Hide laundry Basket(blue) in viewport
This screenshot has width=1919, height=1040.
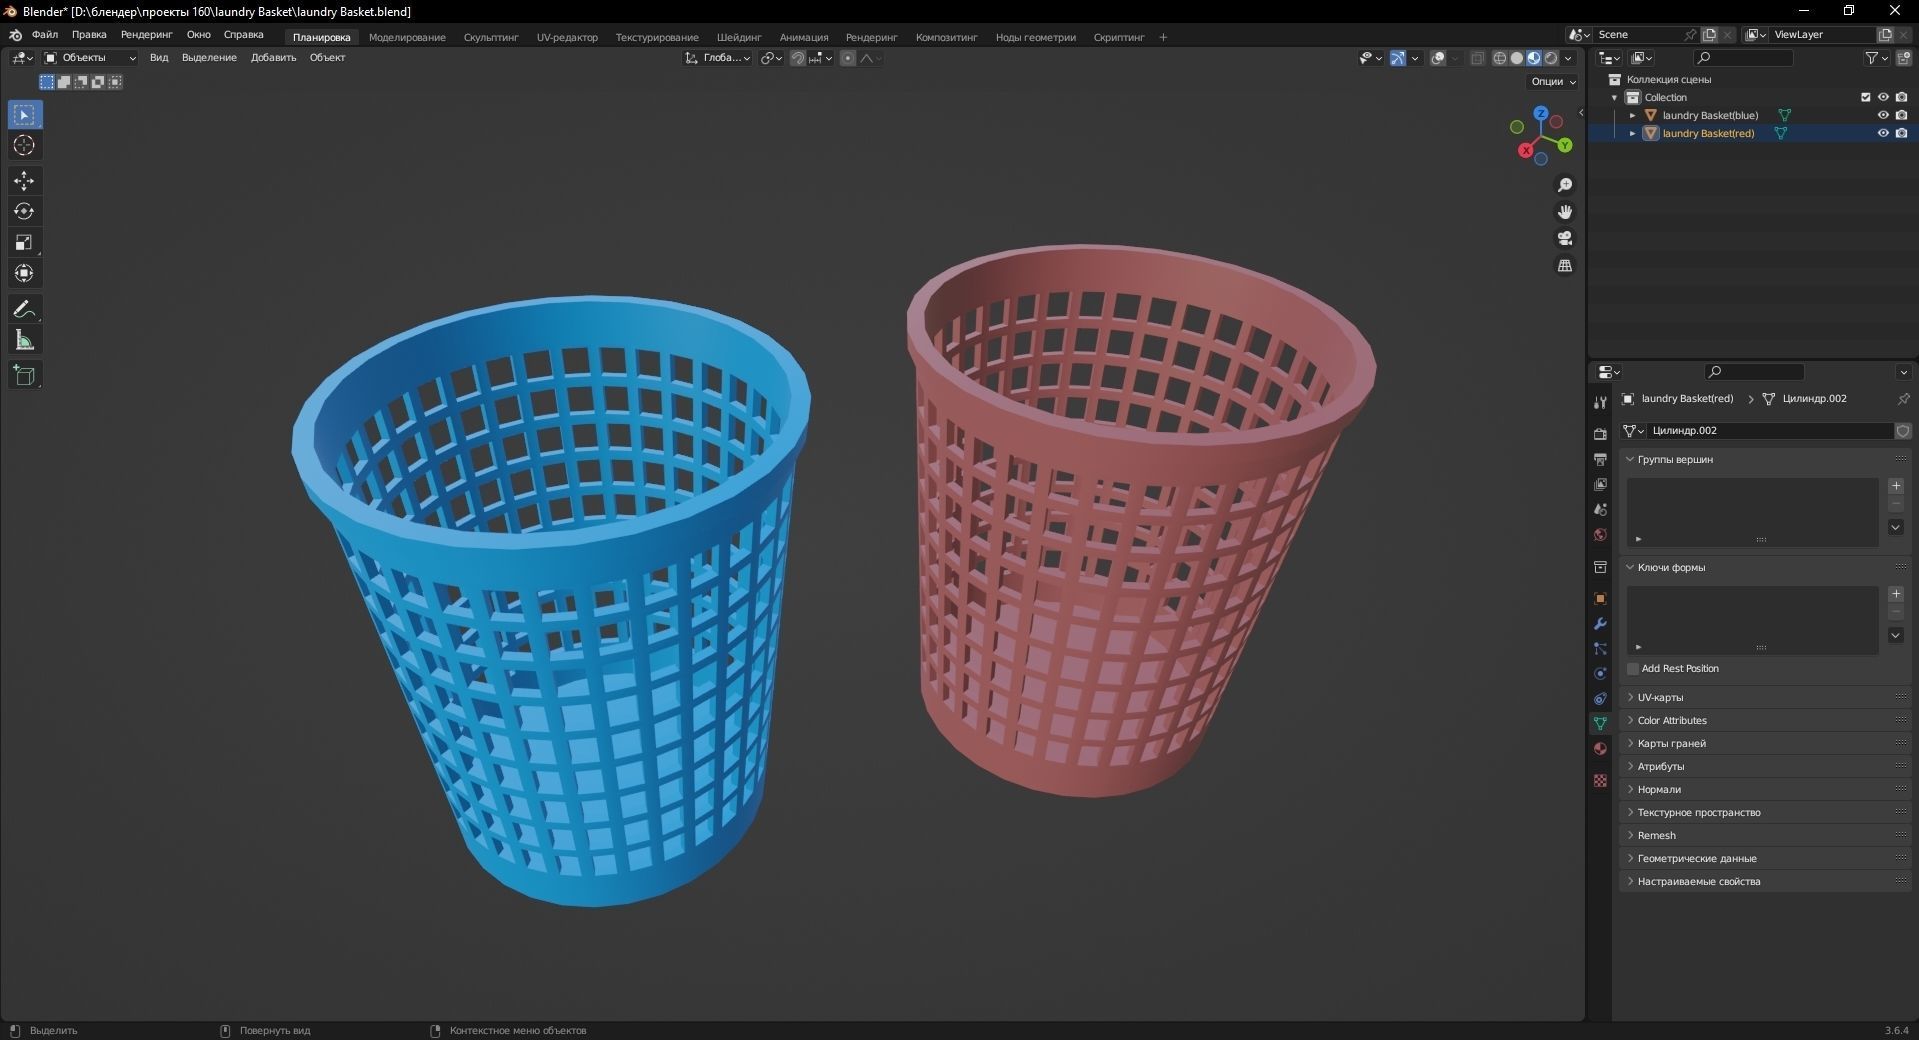coord(1883,115)
